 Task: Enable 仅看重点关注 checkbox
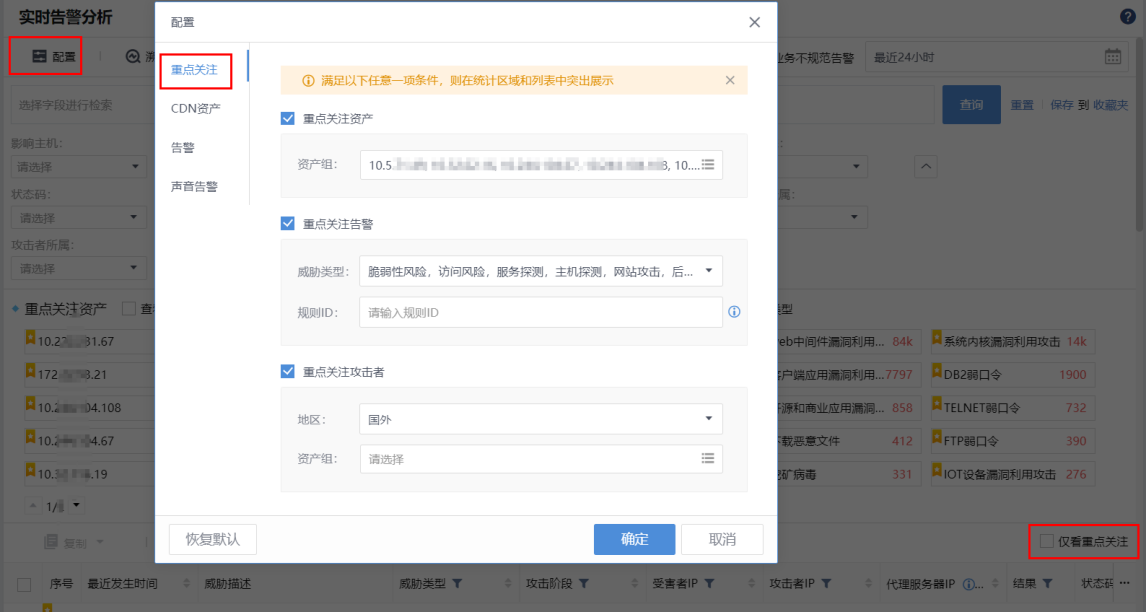[x=1046, y=541]
